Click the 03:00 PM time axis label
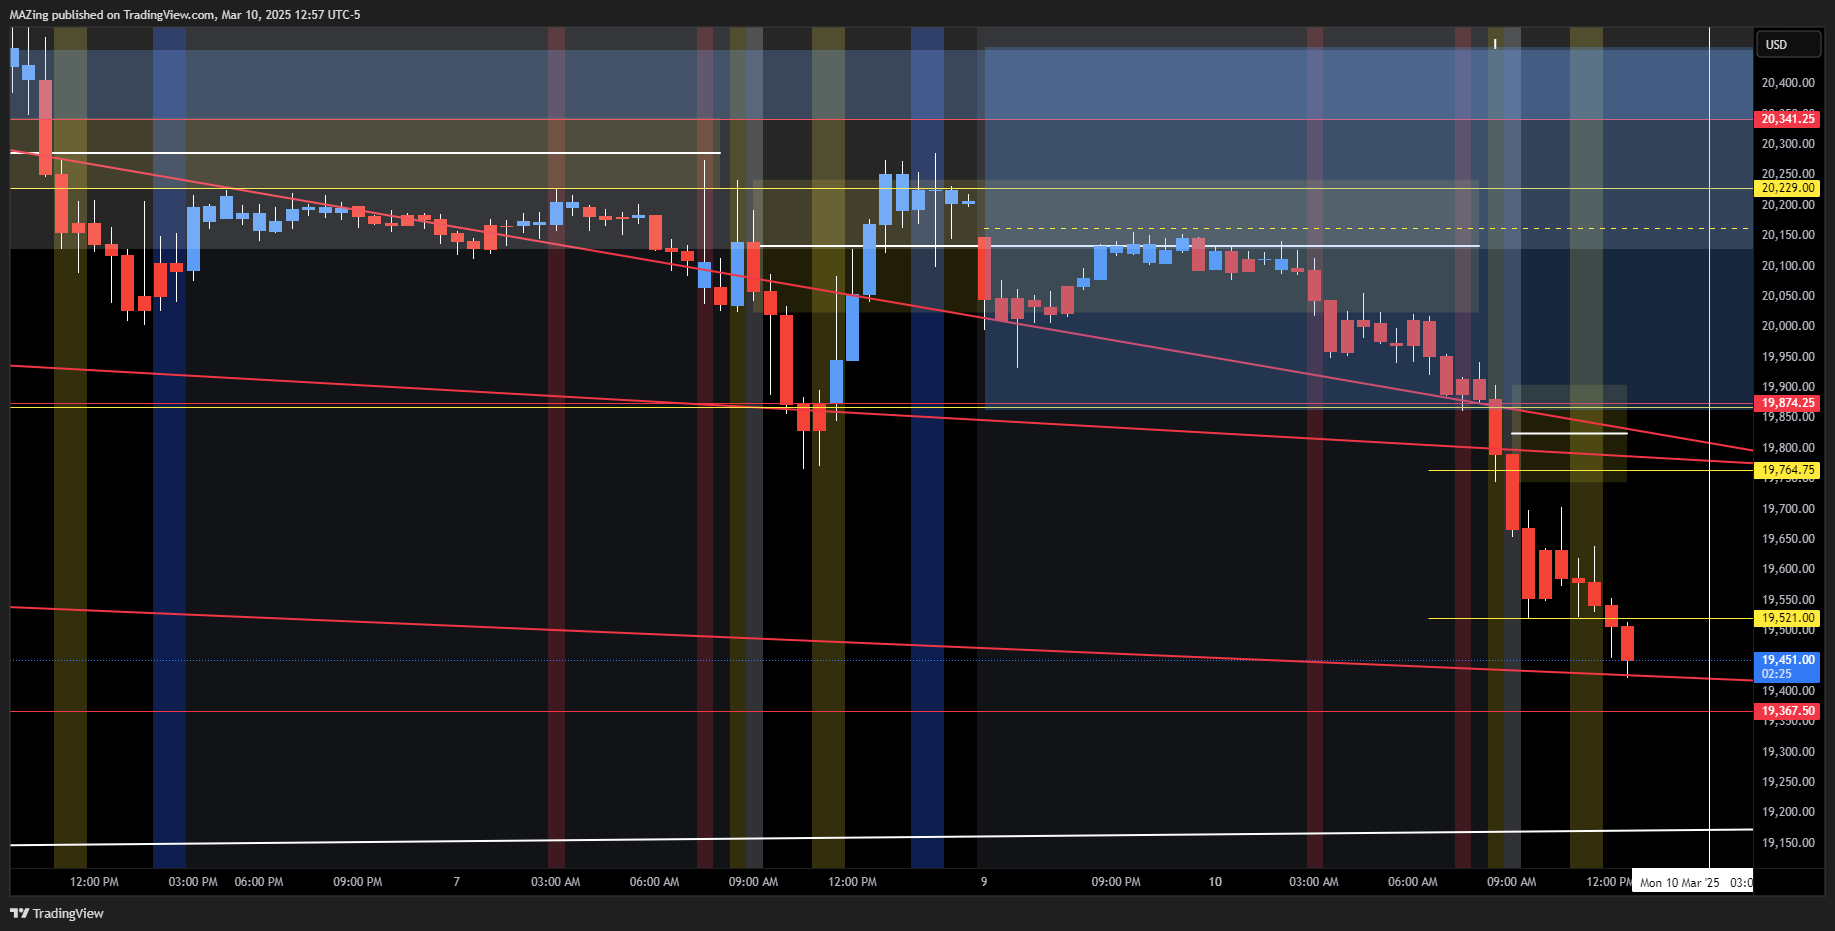 [193, 882]
